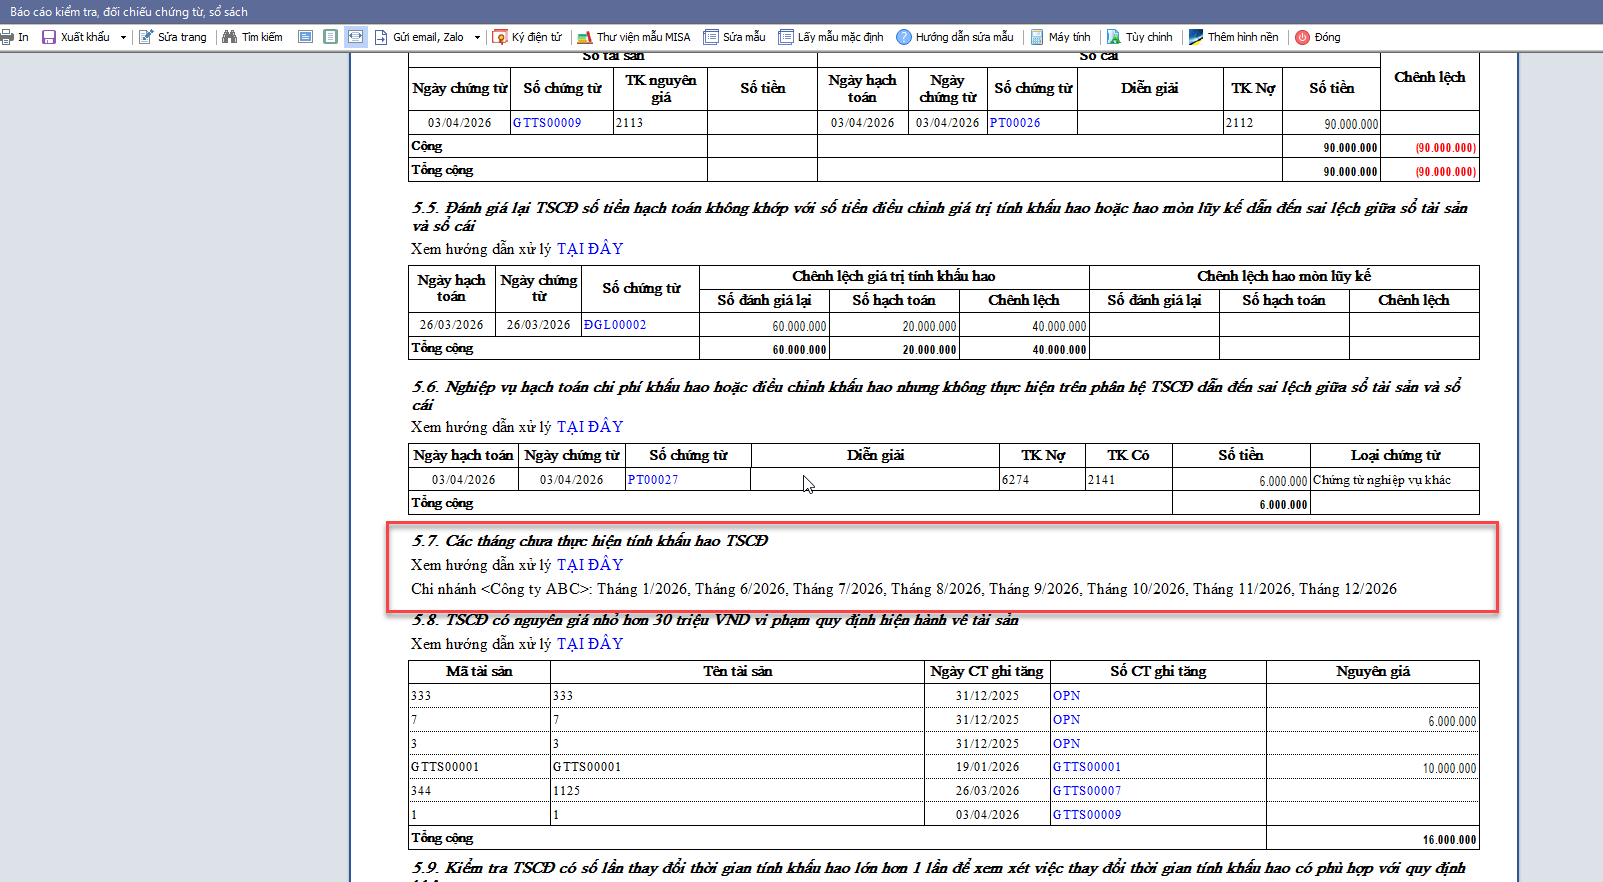Image resolution: width=1603 pixels, height=882 pixels.
Task: Expand the Gửi email, Zalo dropdown arrow
Action: [x=477, y=37]
